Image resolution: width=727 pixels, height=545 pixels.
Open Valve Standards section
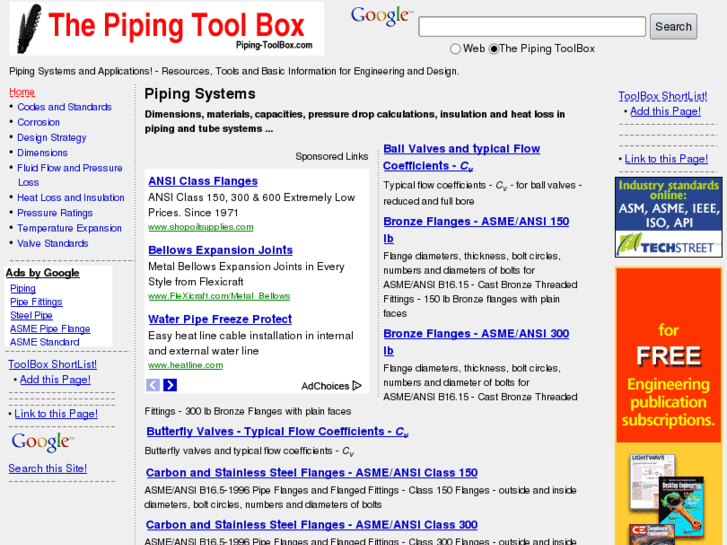click(52, 244)
